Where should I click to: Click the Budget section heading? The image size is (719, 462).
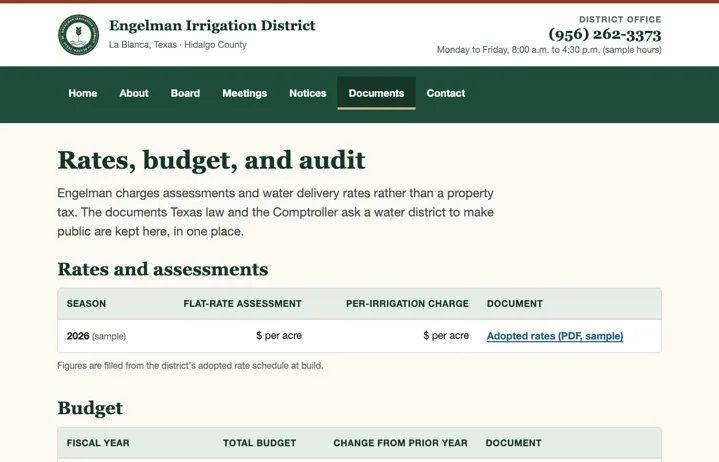coord(90,408)
